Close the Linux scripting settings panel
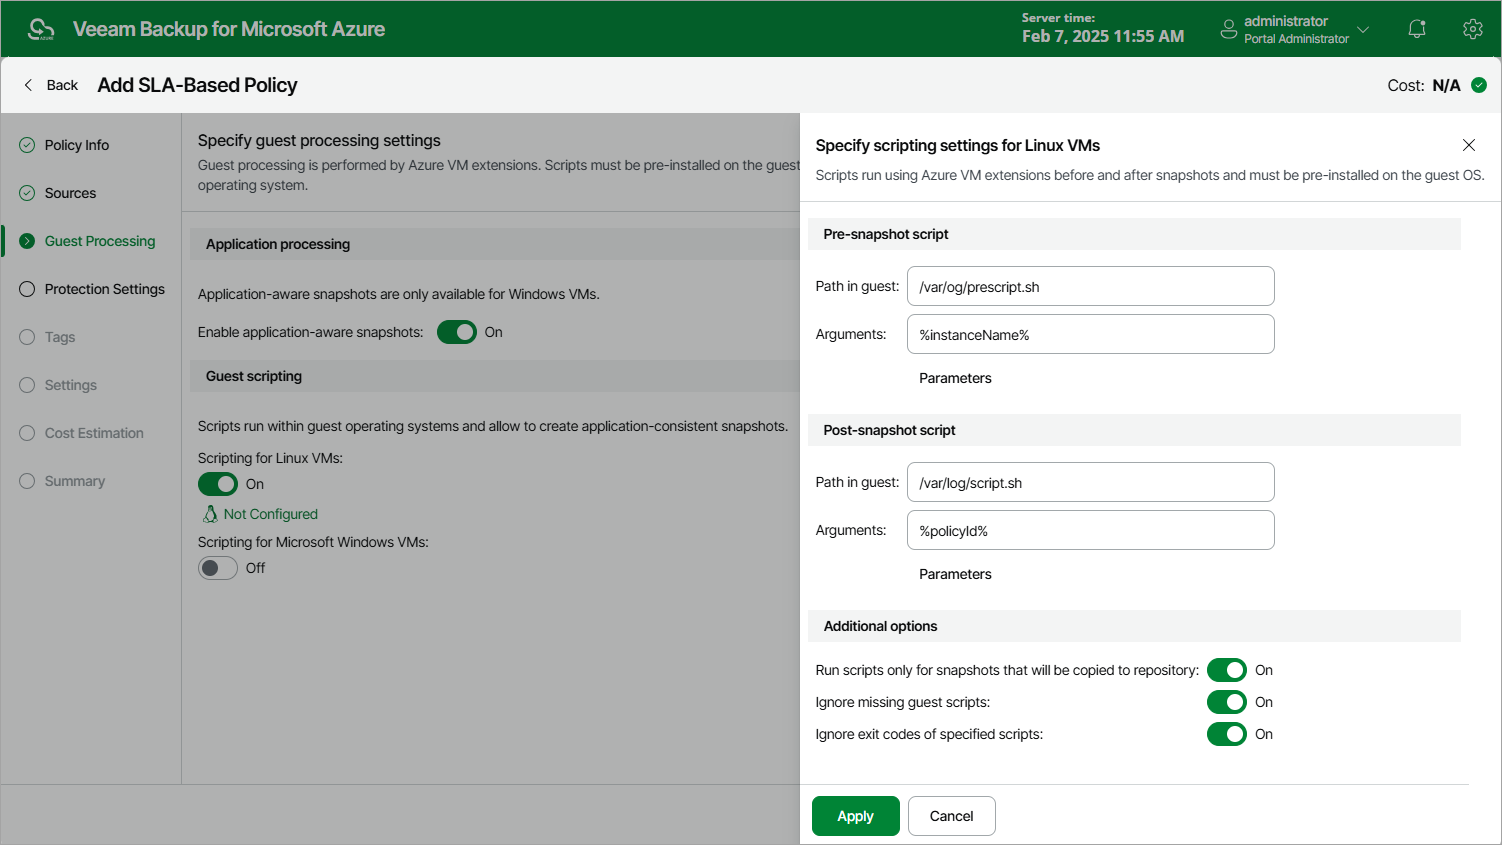This screenshot has height=845, width=1502. click(1469, 145)
